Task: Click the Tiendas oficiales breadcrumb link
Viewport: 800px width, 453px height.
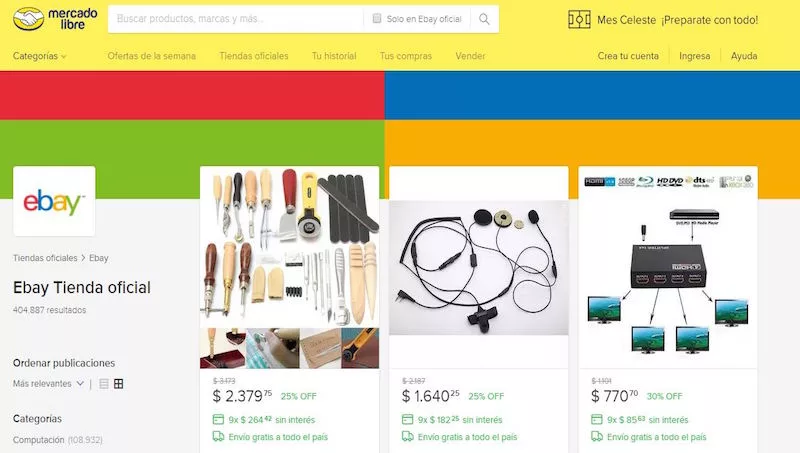Action: [45, 258]
